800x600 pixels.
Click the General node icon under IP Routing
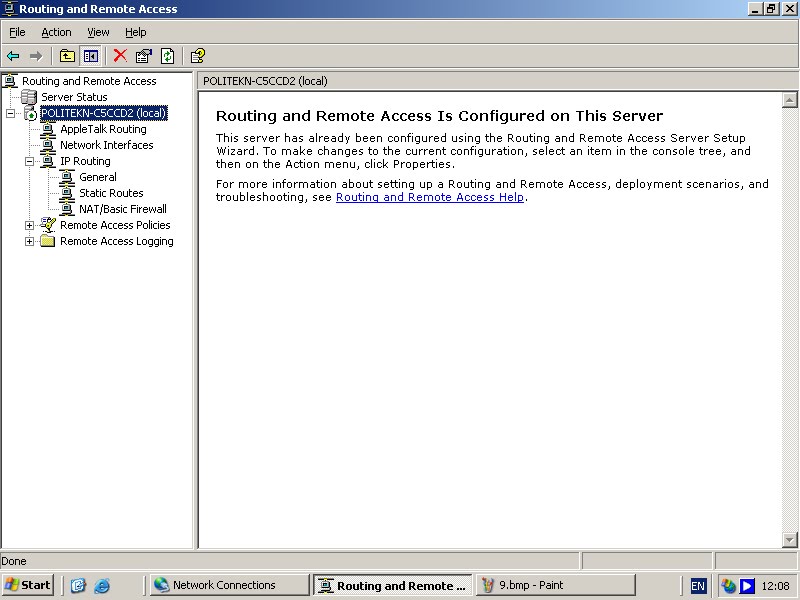(x=66, y=177)
